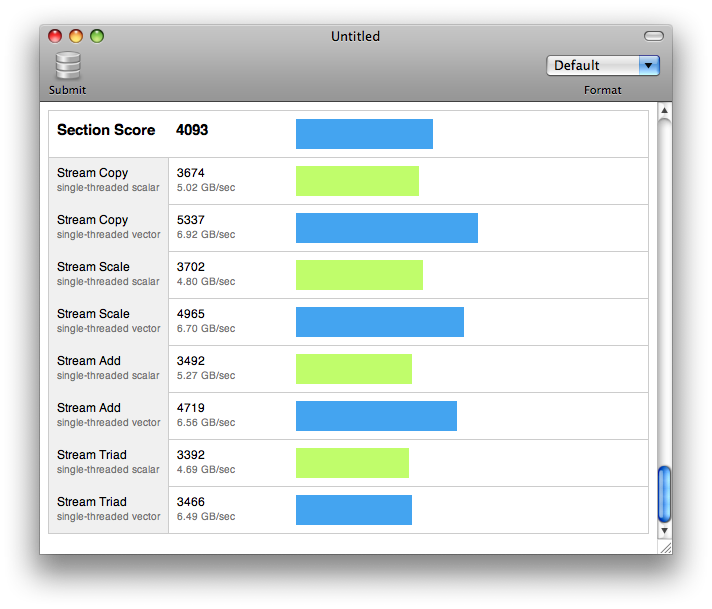Viewport: 712px width, 609px height.
Task: Close the Untitled window with red button
Action: pyautogui.click(x=55, y=36)
